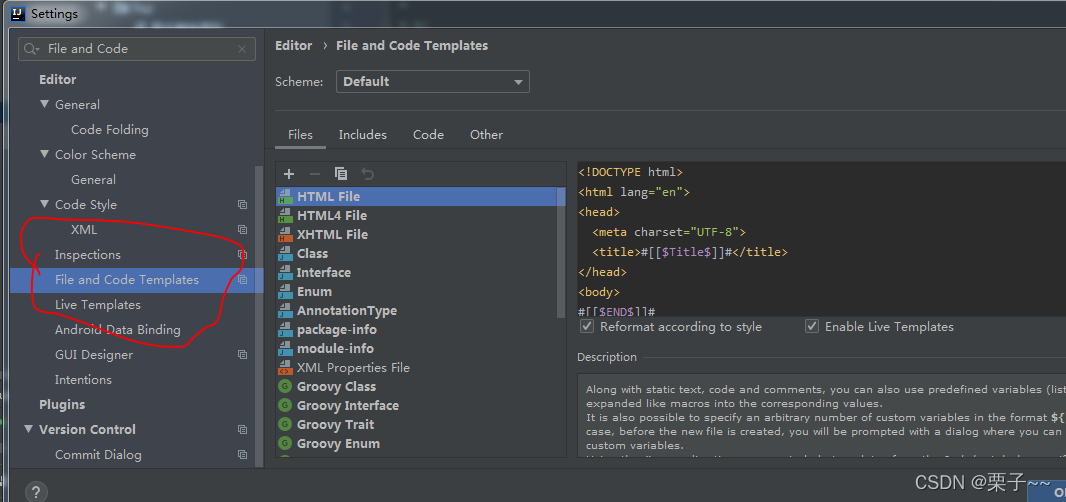Viewport: 1066px width, 502px height.
Task: Click the Groovy Interface green icon
Action: pos(285,405)
